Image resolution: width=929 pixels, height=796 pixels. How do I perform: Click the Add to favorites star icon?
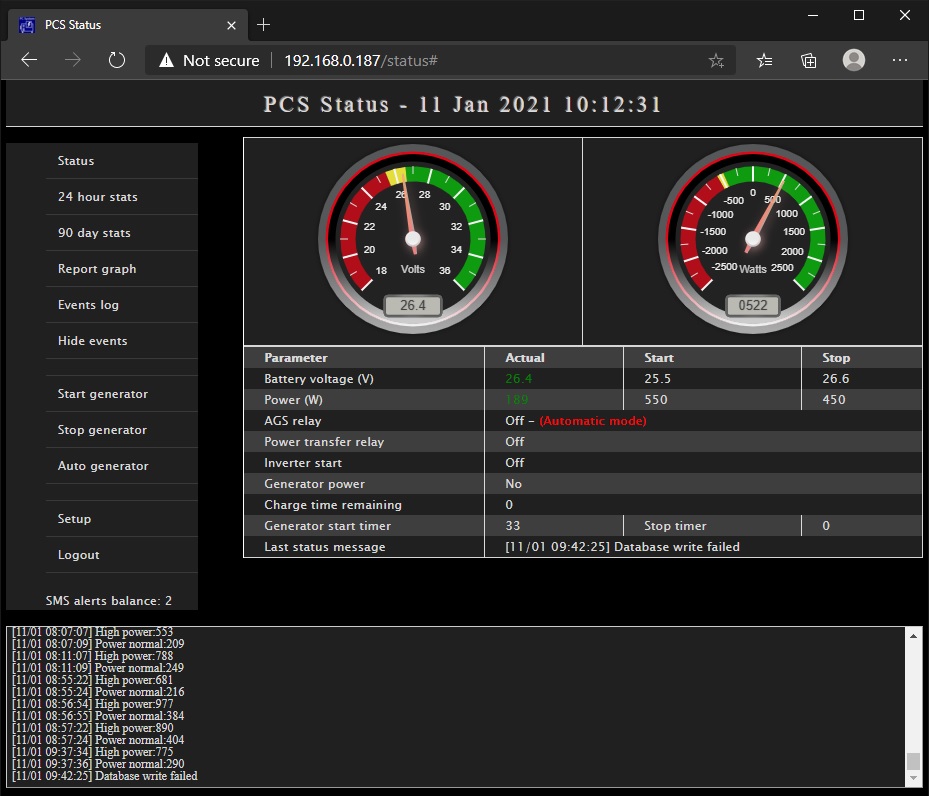716,61
